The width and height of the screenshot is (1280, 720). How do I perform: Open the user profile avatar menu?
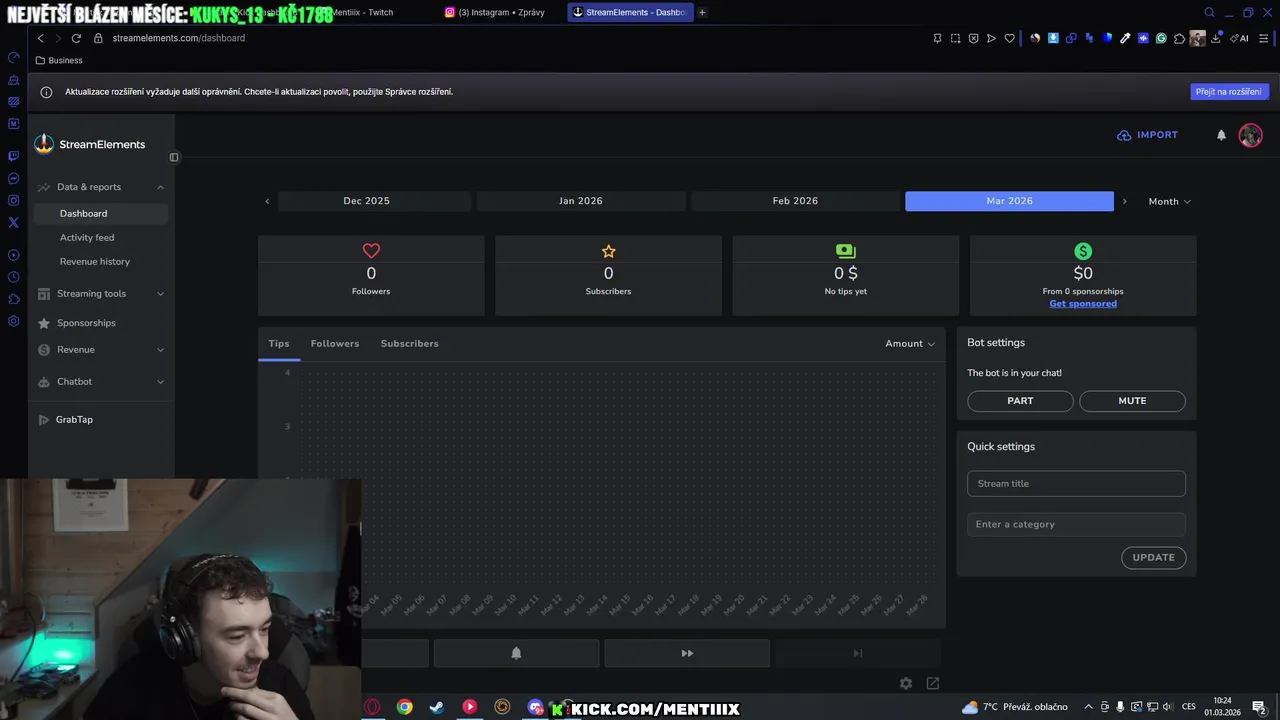1250,135
